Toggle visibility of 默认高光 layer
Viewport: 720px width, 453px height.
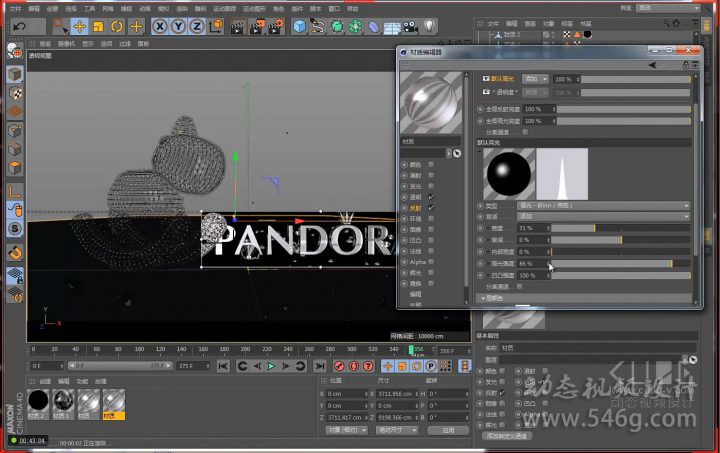pyautogui.click(x=486, y=79)
